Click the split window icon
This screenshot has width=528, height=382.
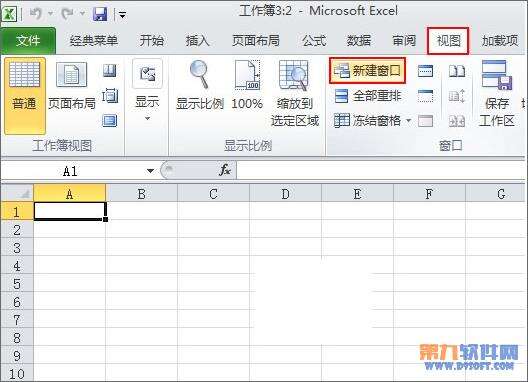425,71
